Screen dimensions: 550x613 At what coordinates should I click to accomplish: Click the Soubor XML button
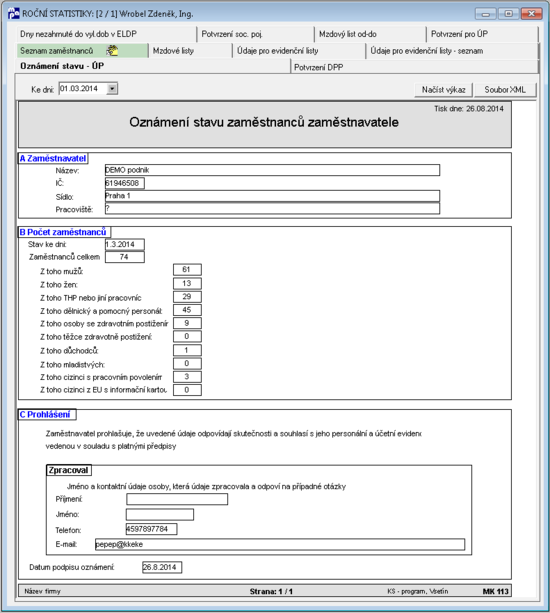505,90
